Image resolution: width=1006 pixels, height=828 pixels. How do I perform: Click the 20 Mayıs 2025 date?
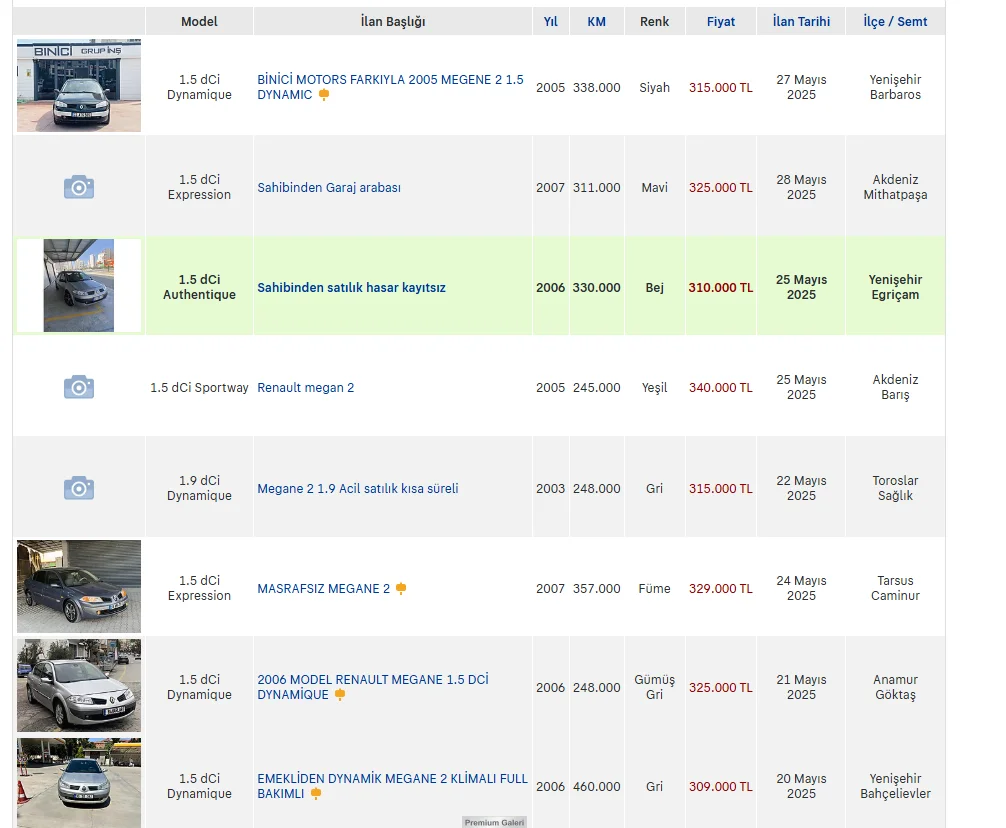click(x=801, y=786)
